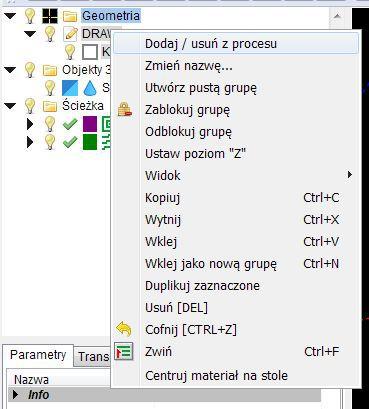369x409 pixels.
Task: Collapse the DRAW group node
Action: pos(30,34)
